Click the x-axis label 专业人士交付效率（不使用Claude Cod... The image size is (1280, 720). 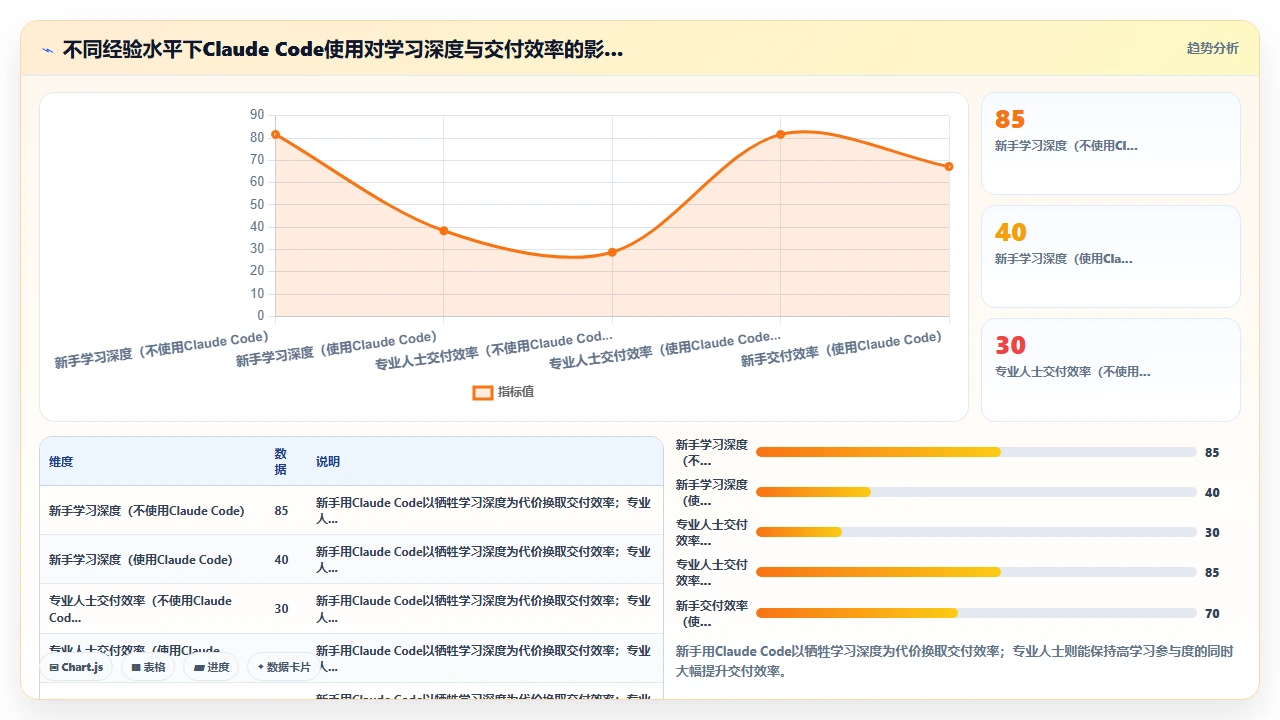(x=494, y=351)
